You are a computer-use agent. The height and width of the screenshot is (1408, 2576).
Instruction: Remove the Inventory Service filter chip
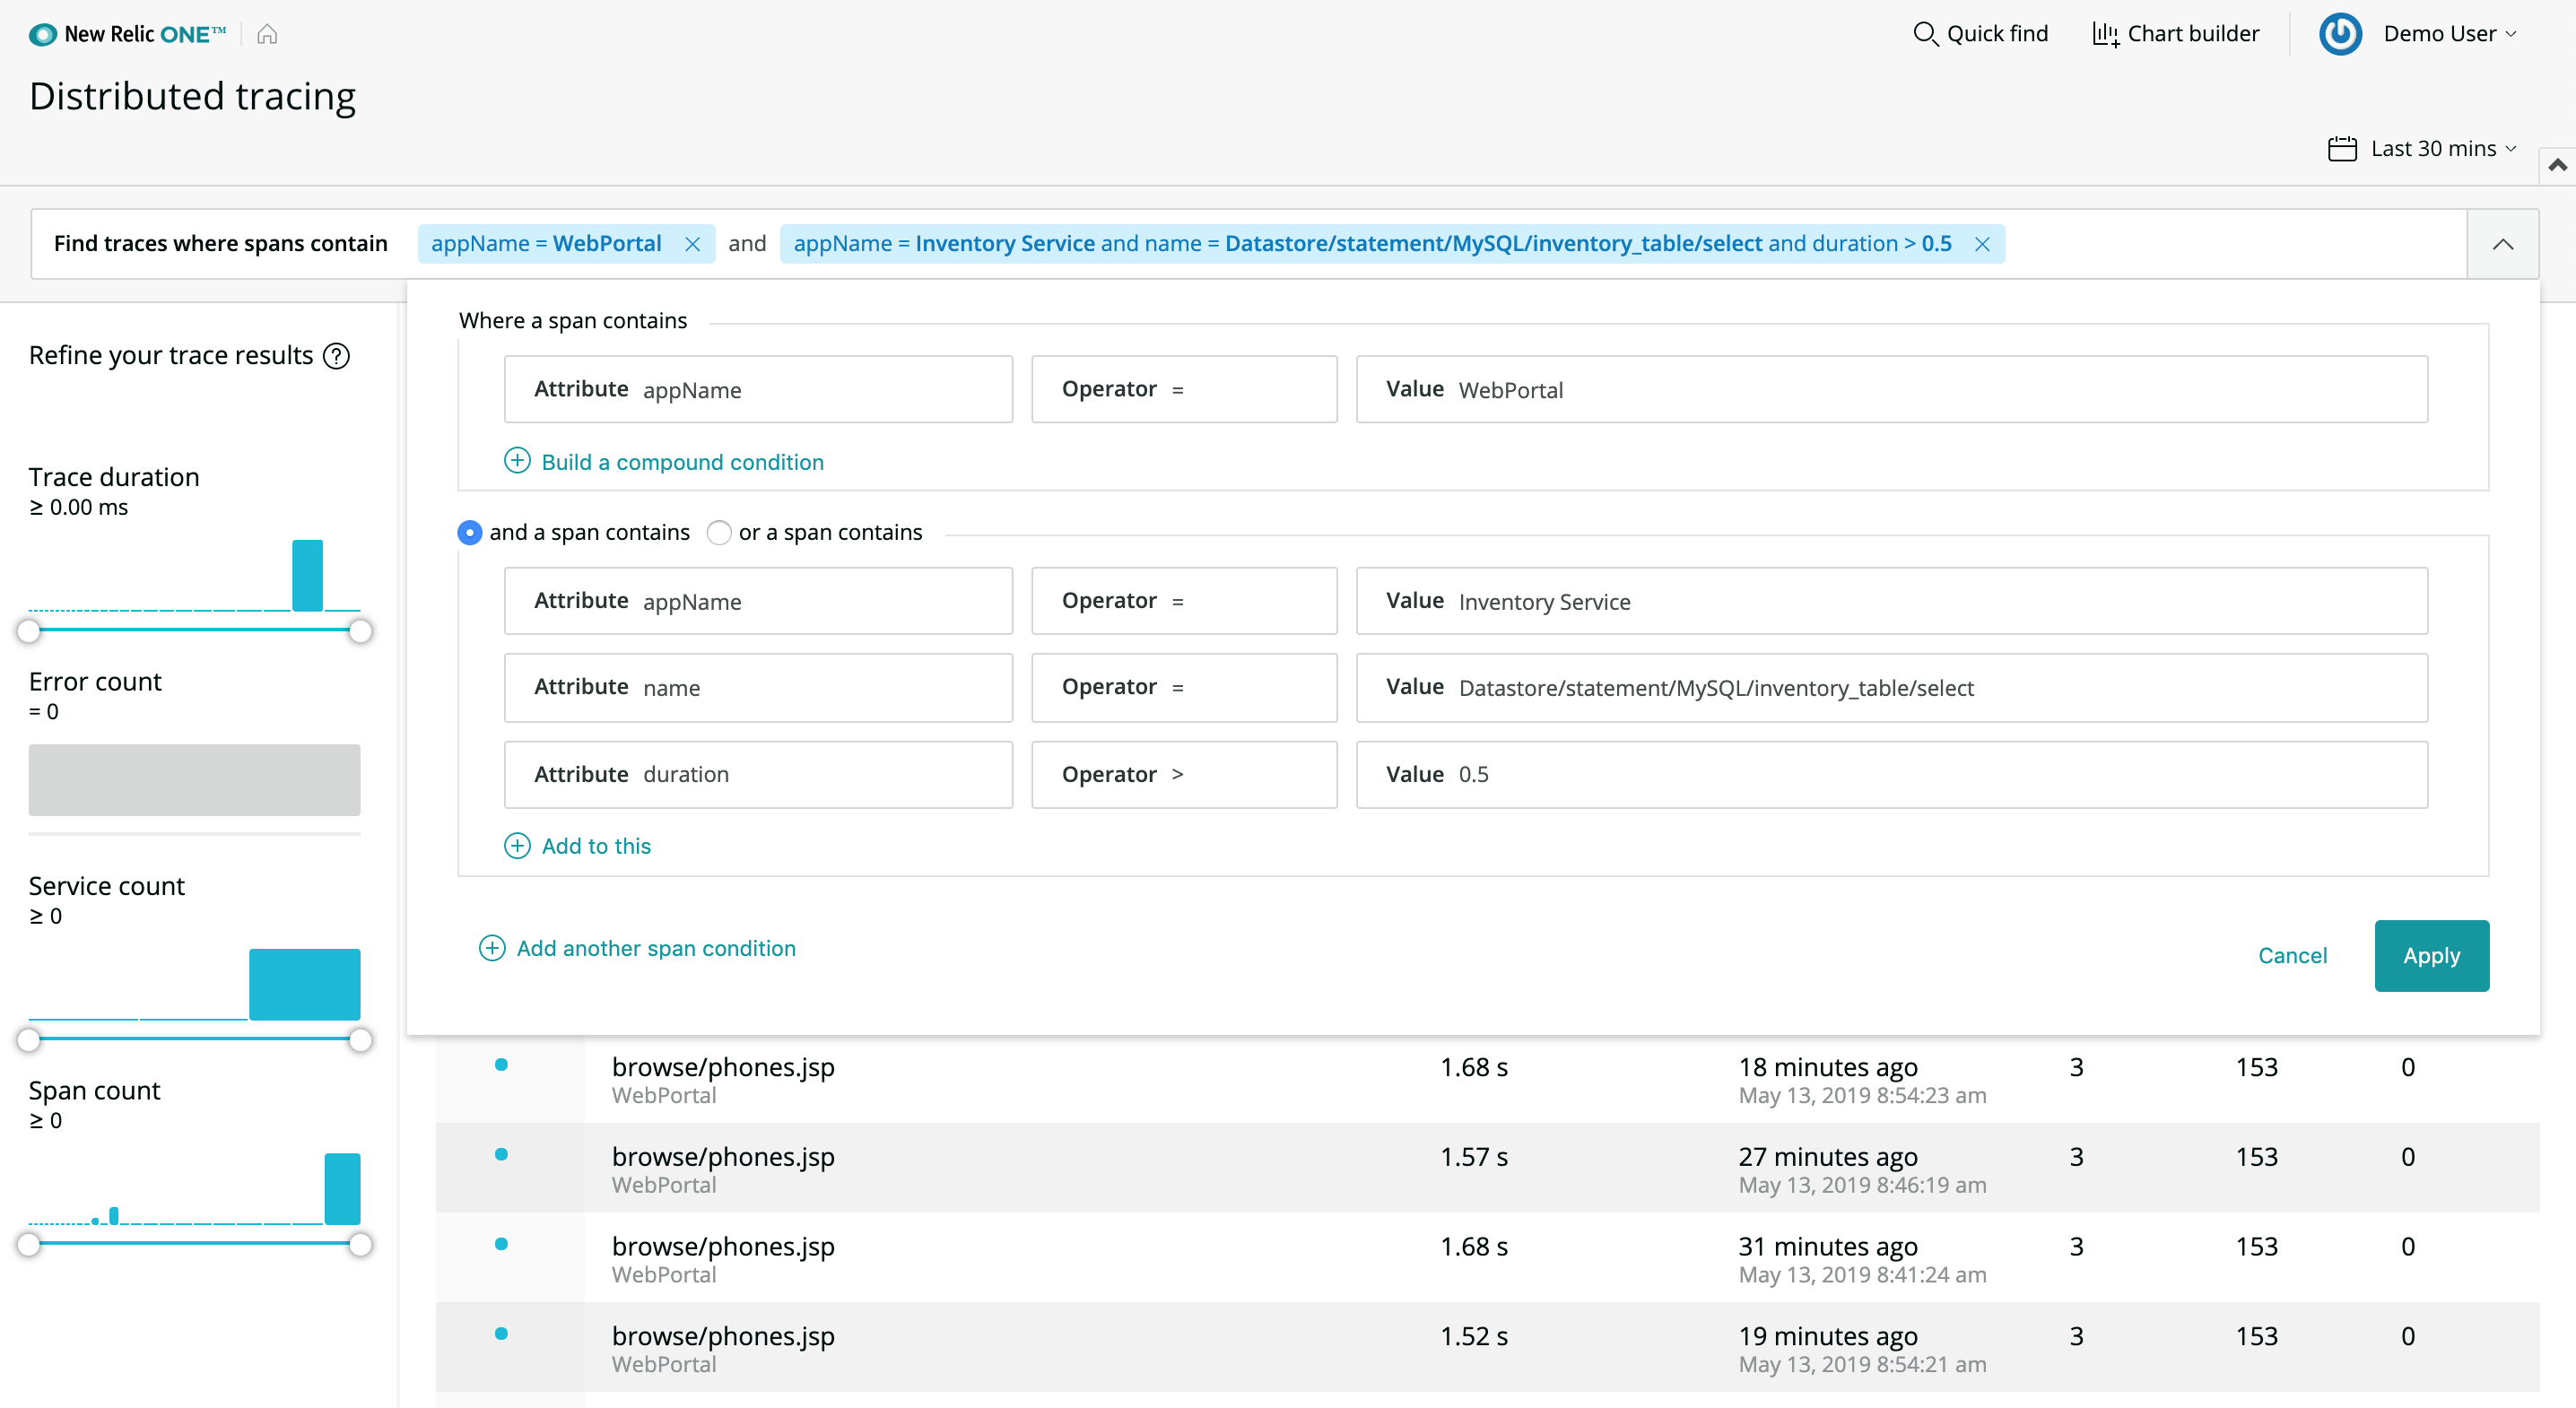[1982, 244]
